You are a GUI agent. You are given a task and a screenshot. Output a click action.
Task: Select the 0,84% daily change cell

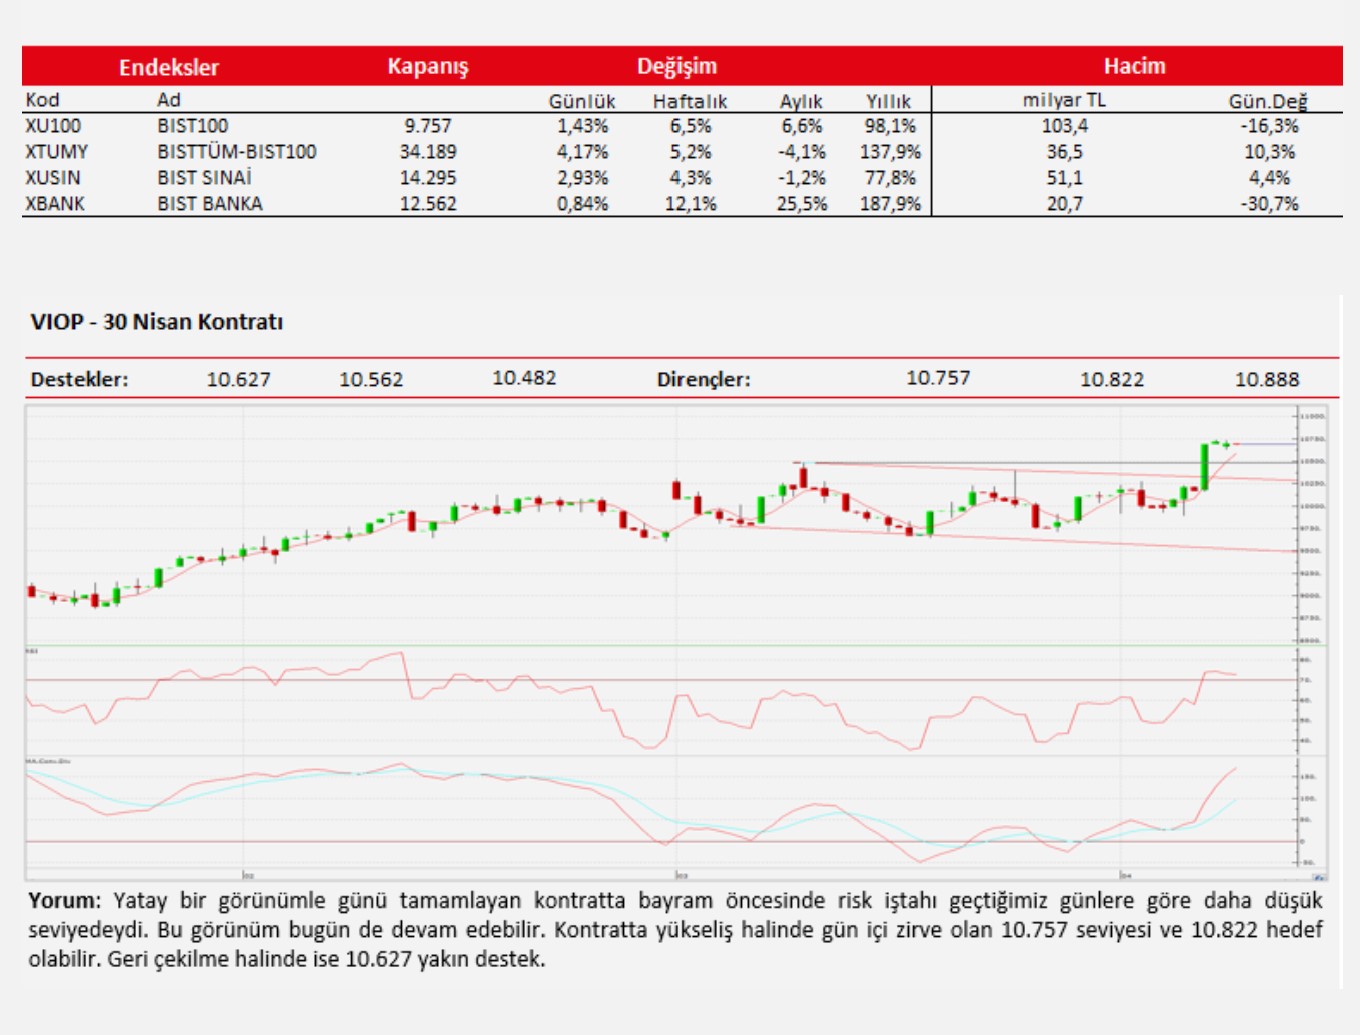tap(583, 204)
